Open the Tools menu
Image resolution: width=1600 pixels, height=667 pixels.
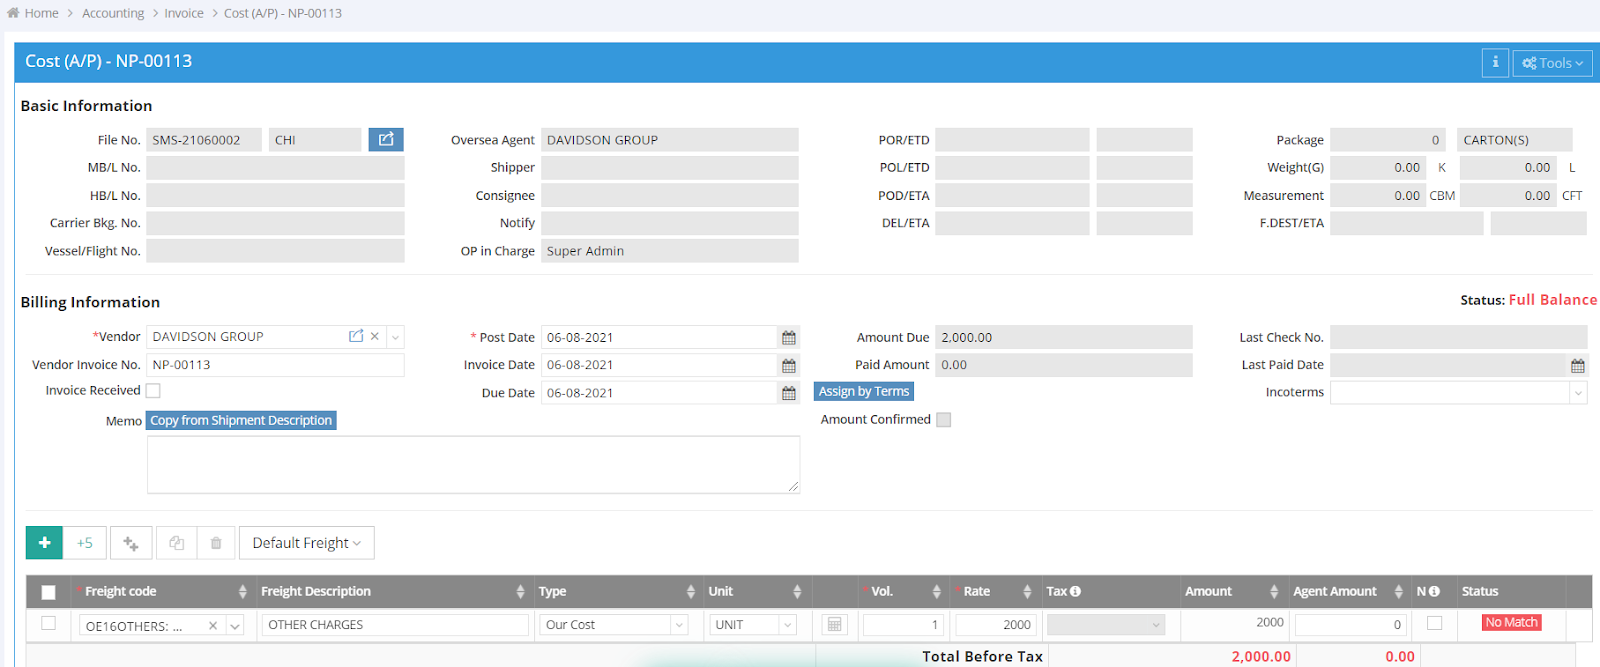(1552, 63)
